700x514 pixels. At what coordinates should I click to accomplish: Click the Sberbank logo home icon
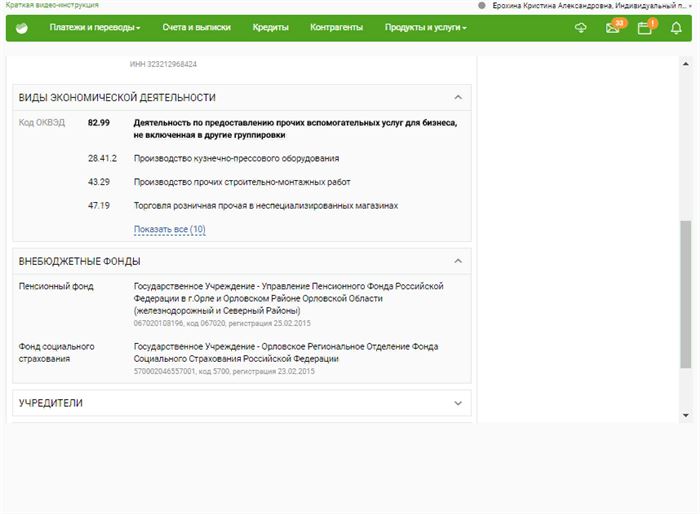21,28
